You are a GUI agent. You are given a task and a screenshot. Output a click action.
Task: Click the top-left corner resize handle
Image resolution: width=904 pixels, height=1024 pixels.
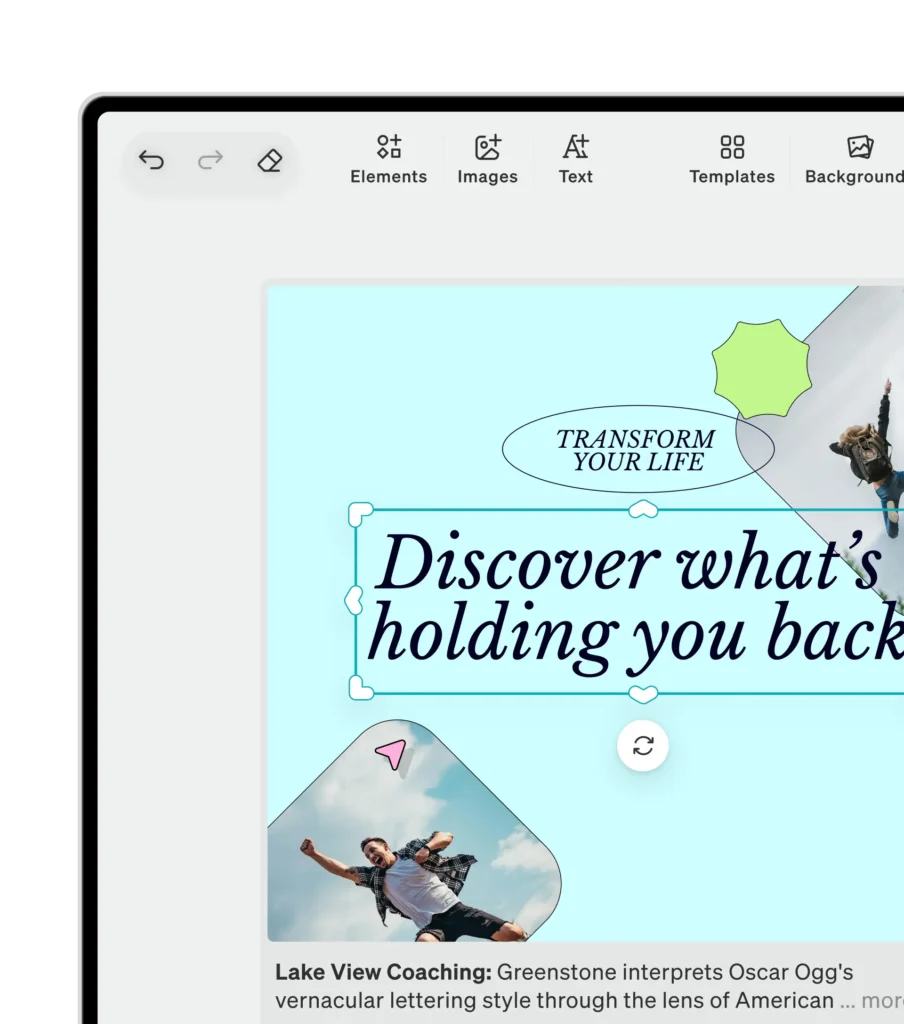point(360,514)
